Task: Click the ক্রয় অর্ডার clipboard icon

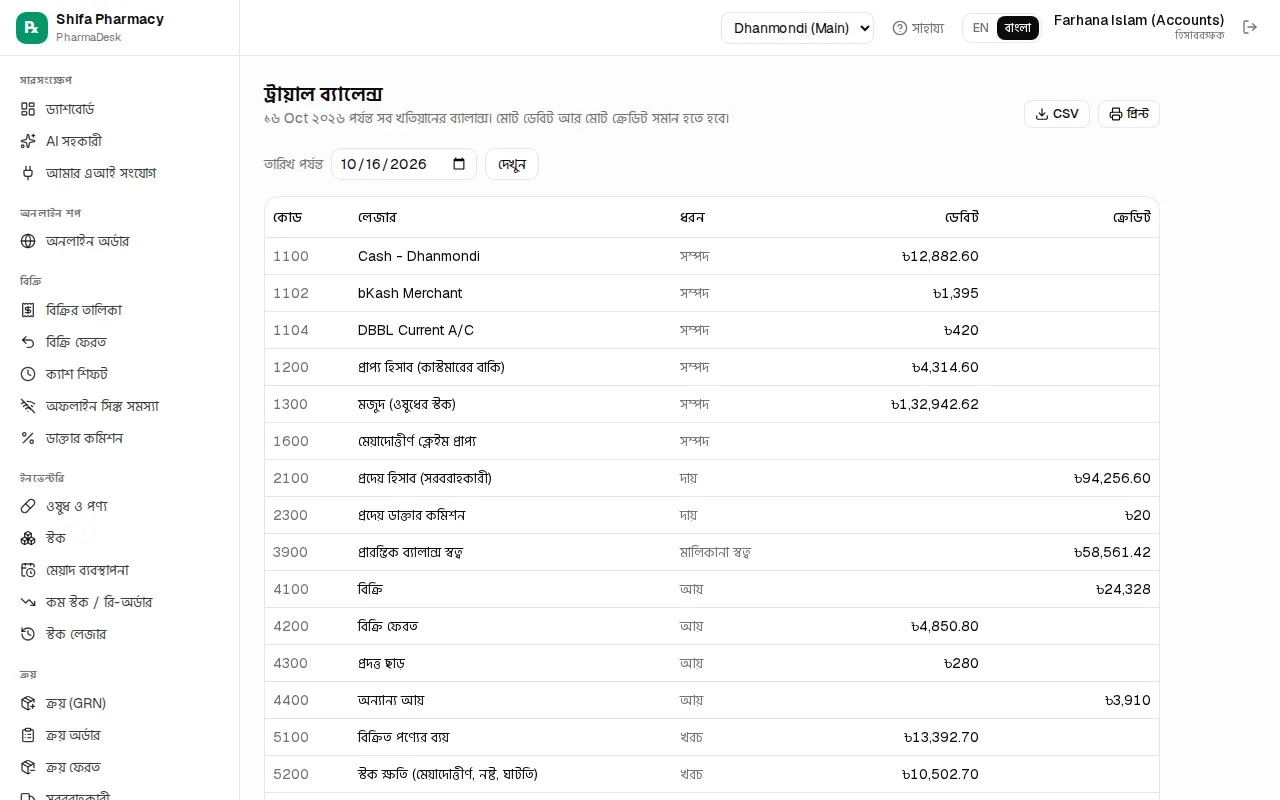Action: pos(28,735)
